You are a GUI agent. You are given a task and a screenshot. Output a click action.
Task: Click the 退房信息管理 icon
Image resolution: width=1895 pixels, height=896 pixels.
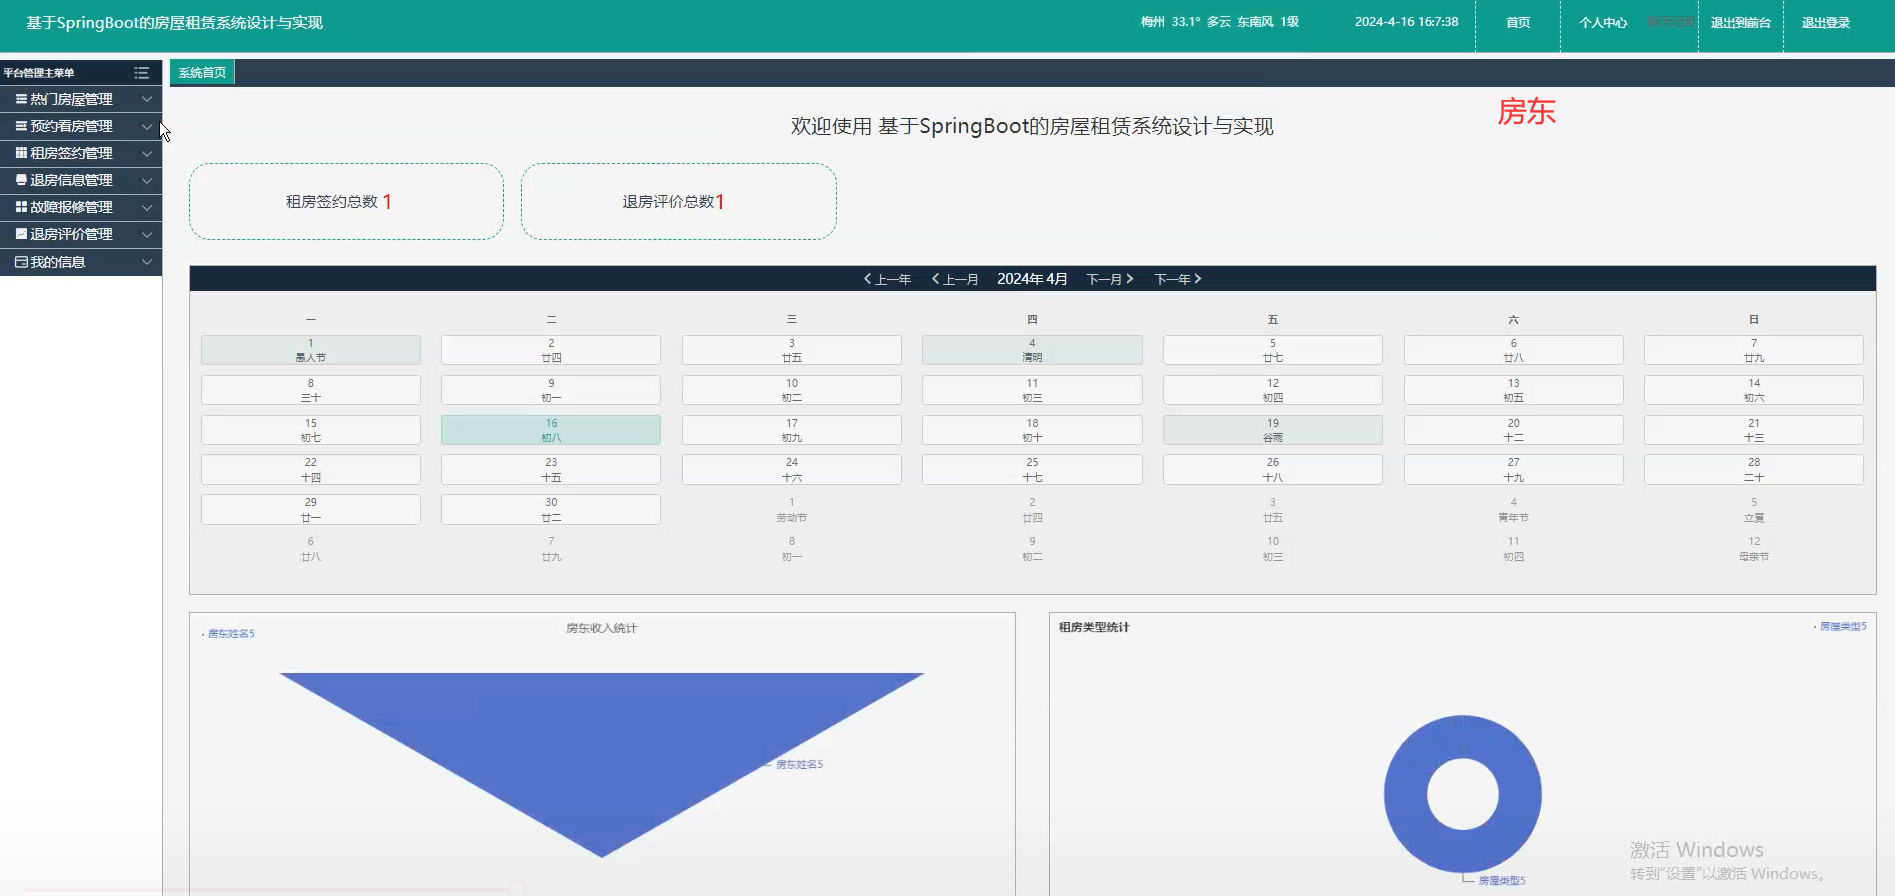(21, 180)
